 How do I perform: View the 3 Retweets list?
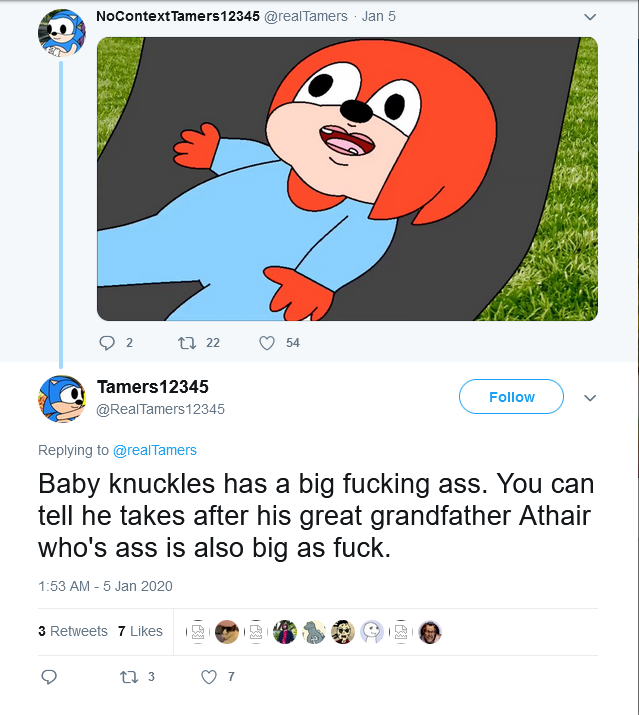click(x=73, y=631)
